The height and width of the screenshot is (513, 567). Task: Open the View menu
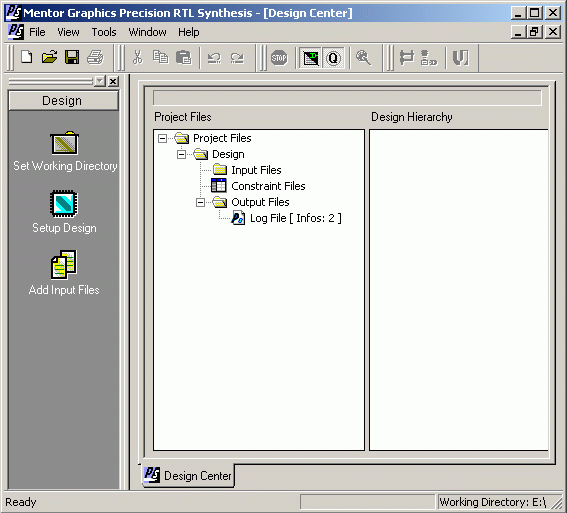click(68, 32)
